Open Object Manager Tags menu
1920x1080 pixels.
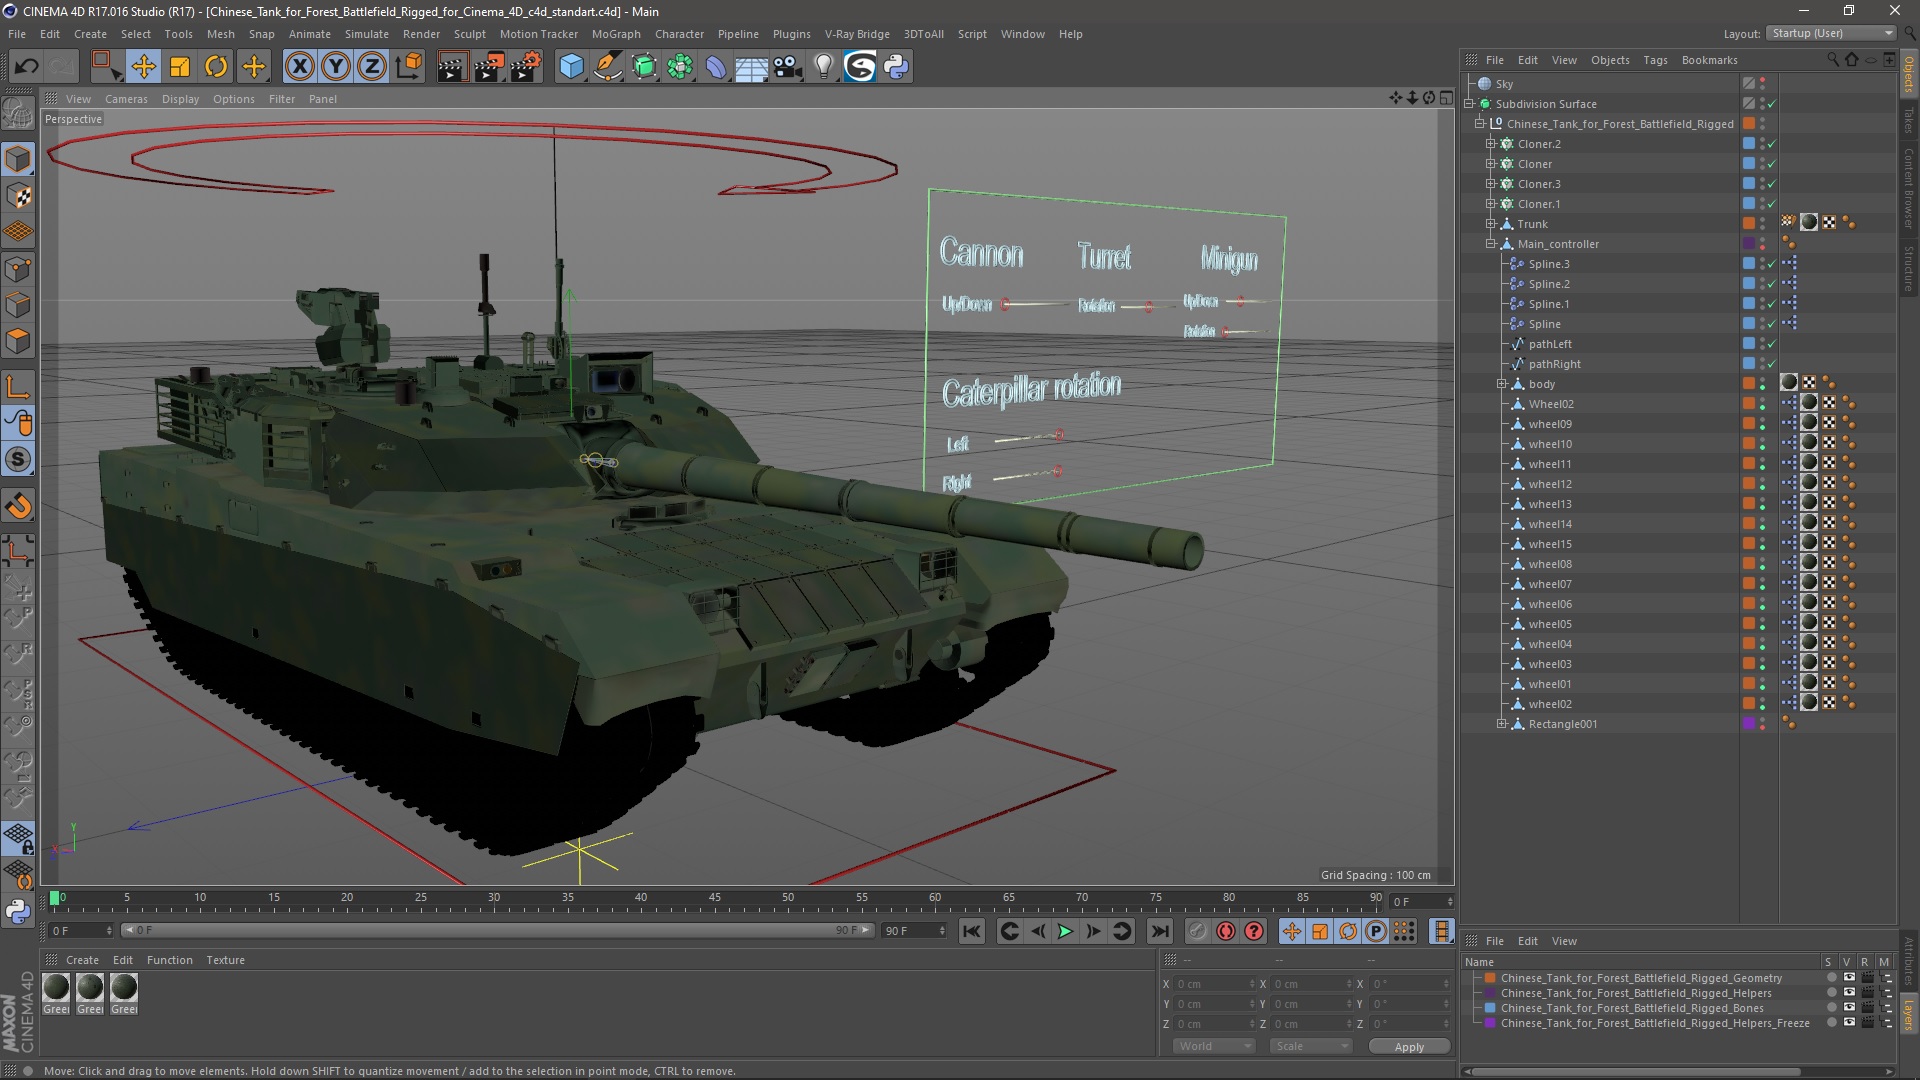pyautogui.click(x=1655, y=60)
